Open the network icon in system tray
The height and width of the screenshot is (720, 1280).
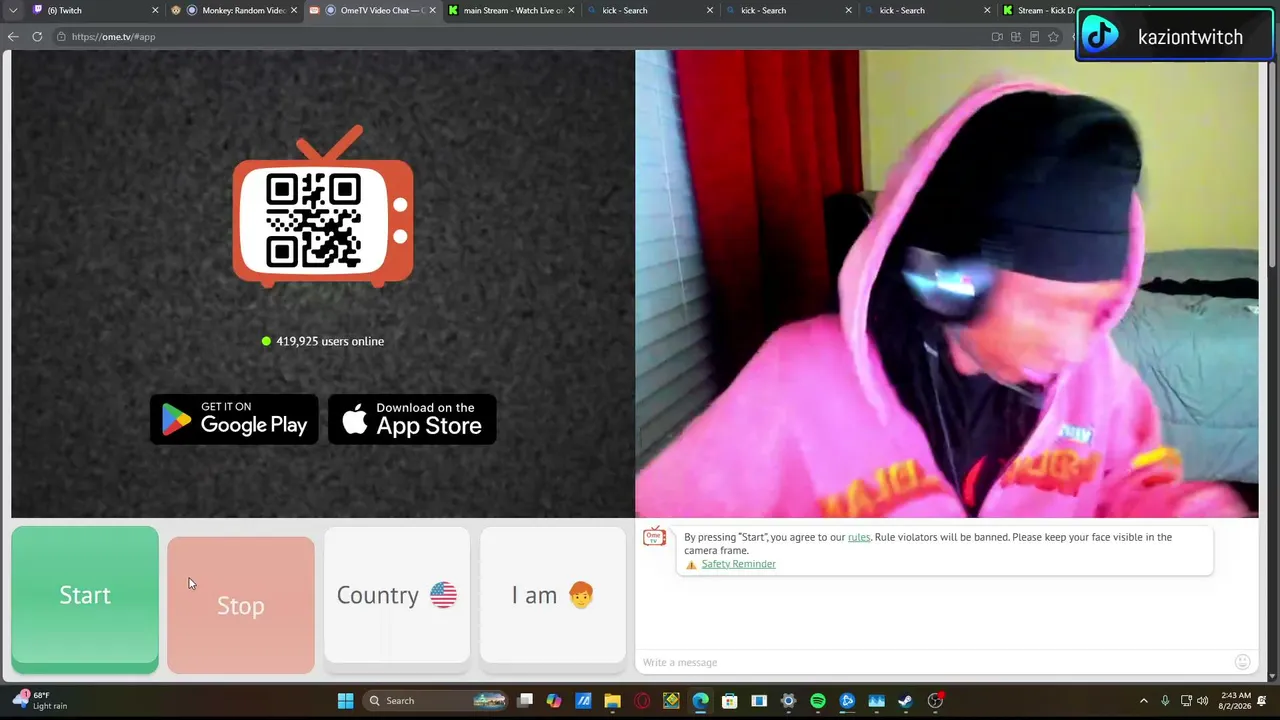[x=1186, y=701]
